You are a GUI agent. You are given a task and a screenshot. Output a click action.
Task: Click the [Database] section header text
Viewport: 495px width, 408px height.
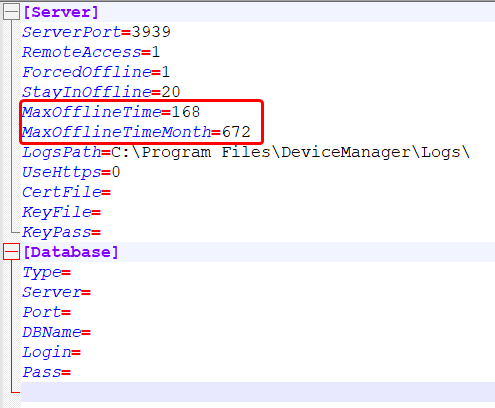pos(71,252)
